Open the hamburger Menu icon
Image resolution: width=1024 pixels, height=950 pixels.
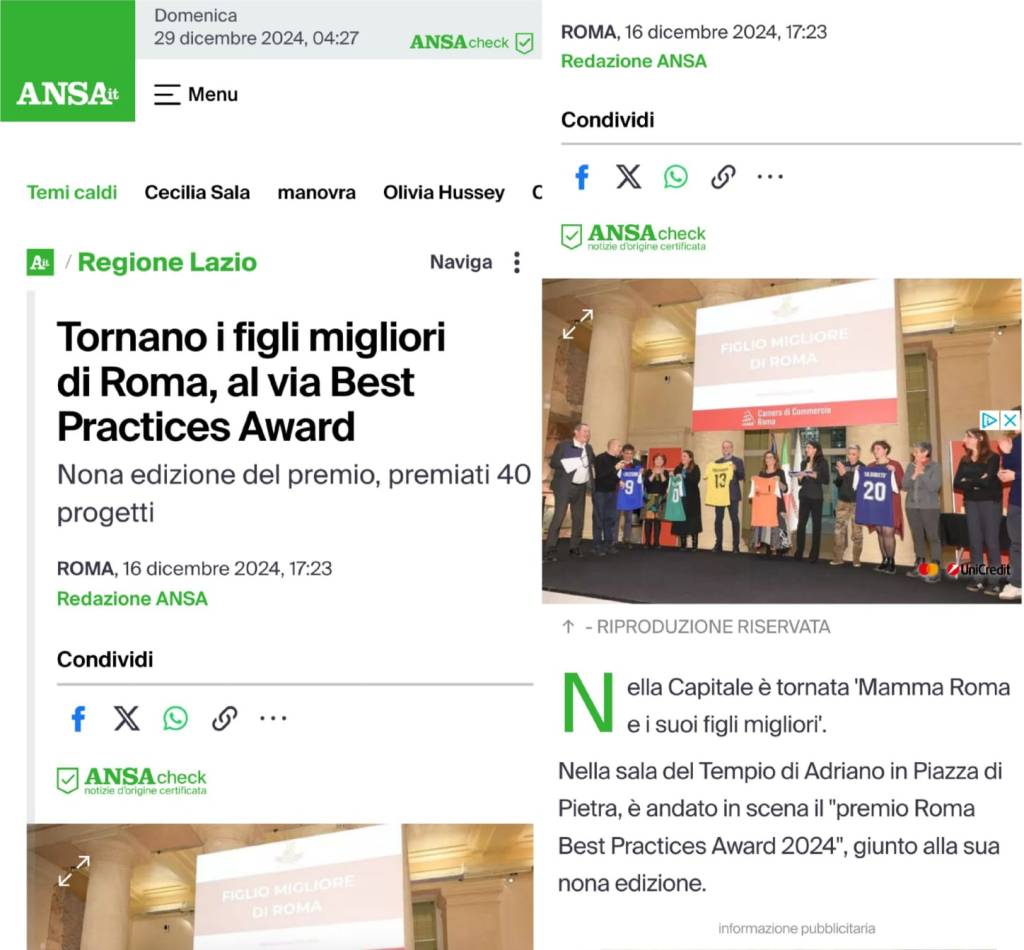167,95
